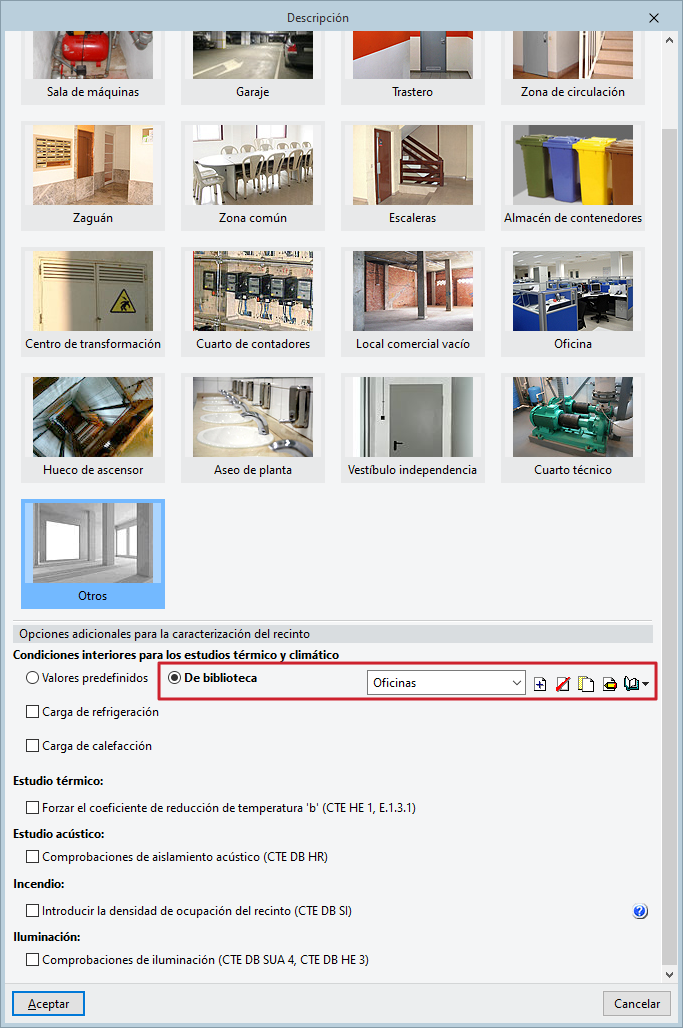The image size is (683, 1028).
Task: Open the Oficinas library combo box
Action: (446, 682)
